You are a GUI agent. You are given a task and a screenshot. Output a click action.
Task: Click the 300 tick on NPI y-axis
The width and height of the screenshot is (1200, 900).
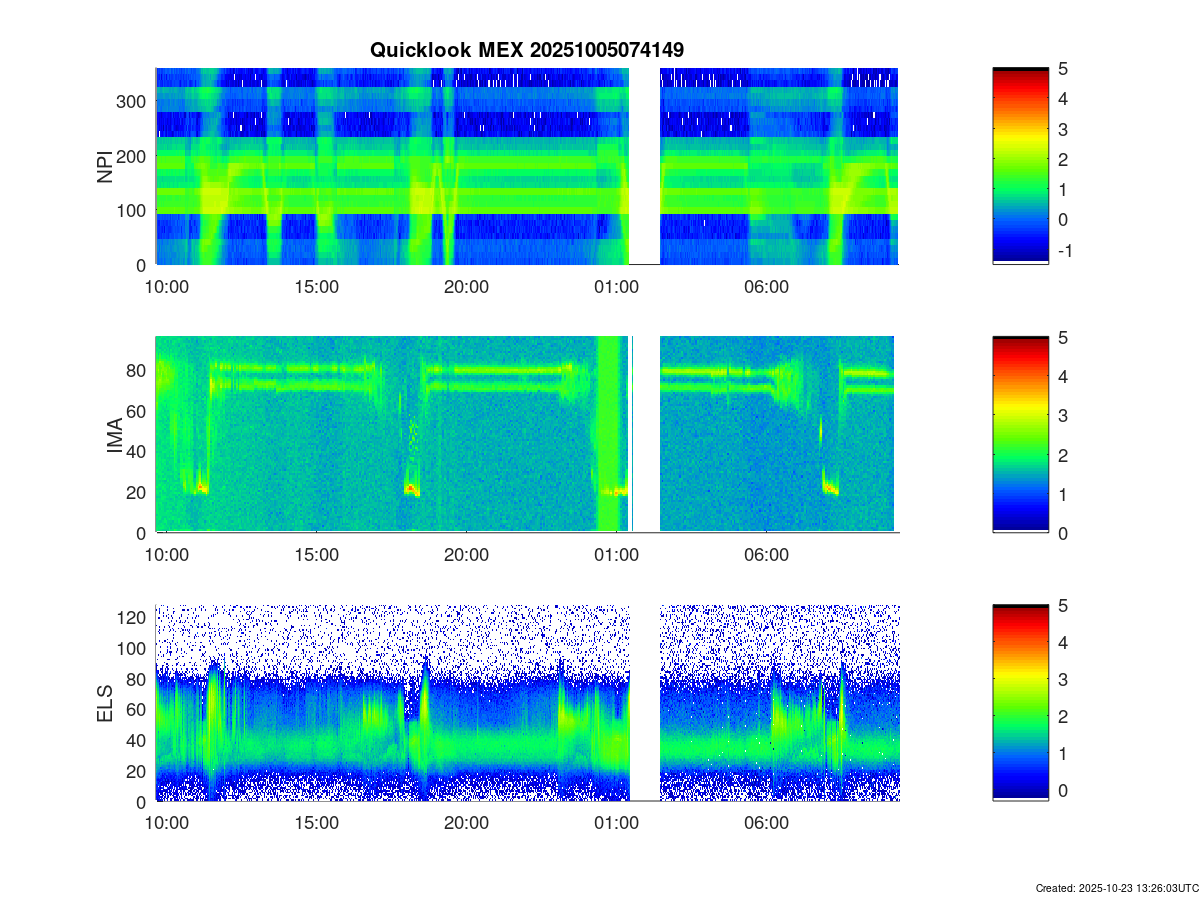(x=135, y=101)
